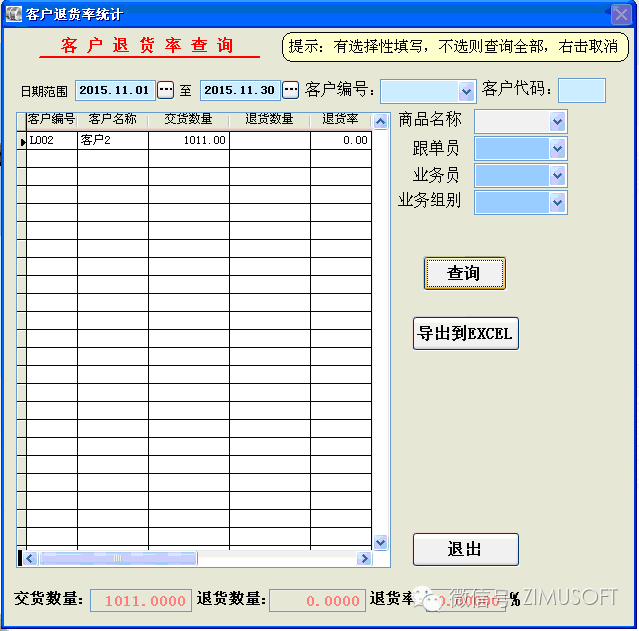Image resolution: width=639 pixels, height=631 pixels.
Task: Click the 交货数量 column header
Action: [x=188, y=120]
